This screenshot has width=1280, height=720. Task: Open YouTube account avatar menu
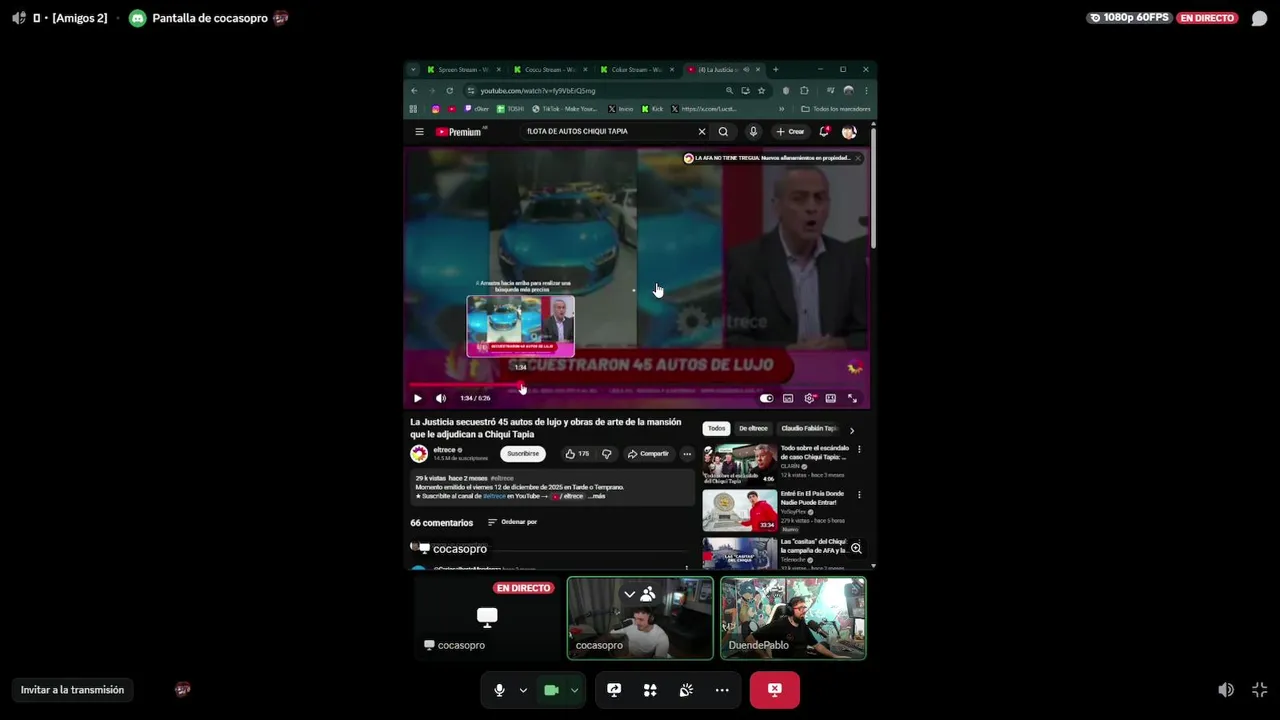849,131
